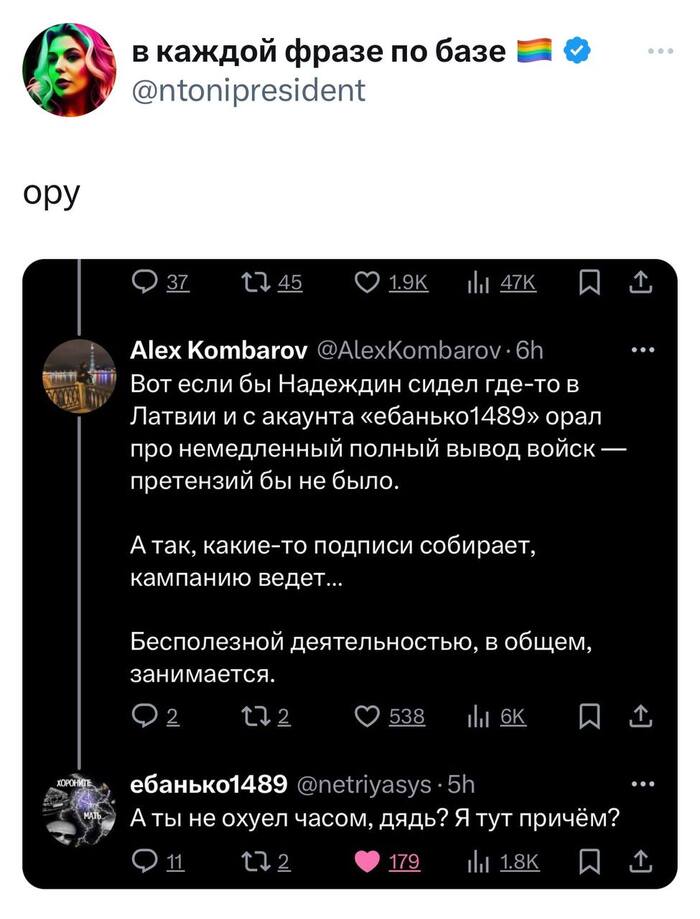Bookmark the top quoted tweet
Screen dimensions: 700x919
(x=589, y=283)
